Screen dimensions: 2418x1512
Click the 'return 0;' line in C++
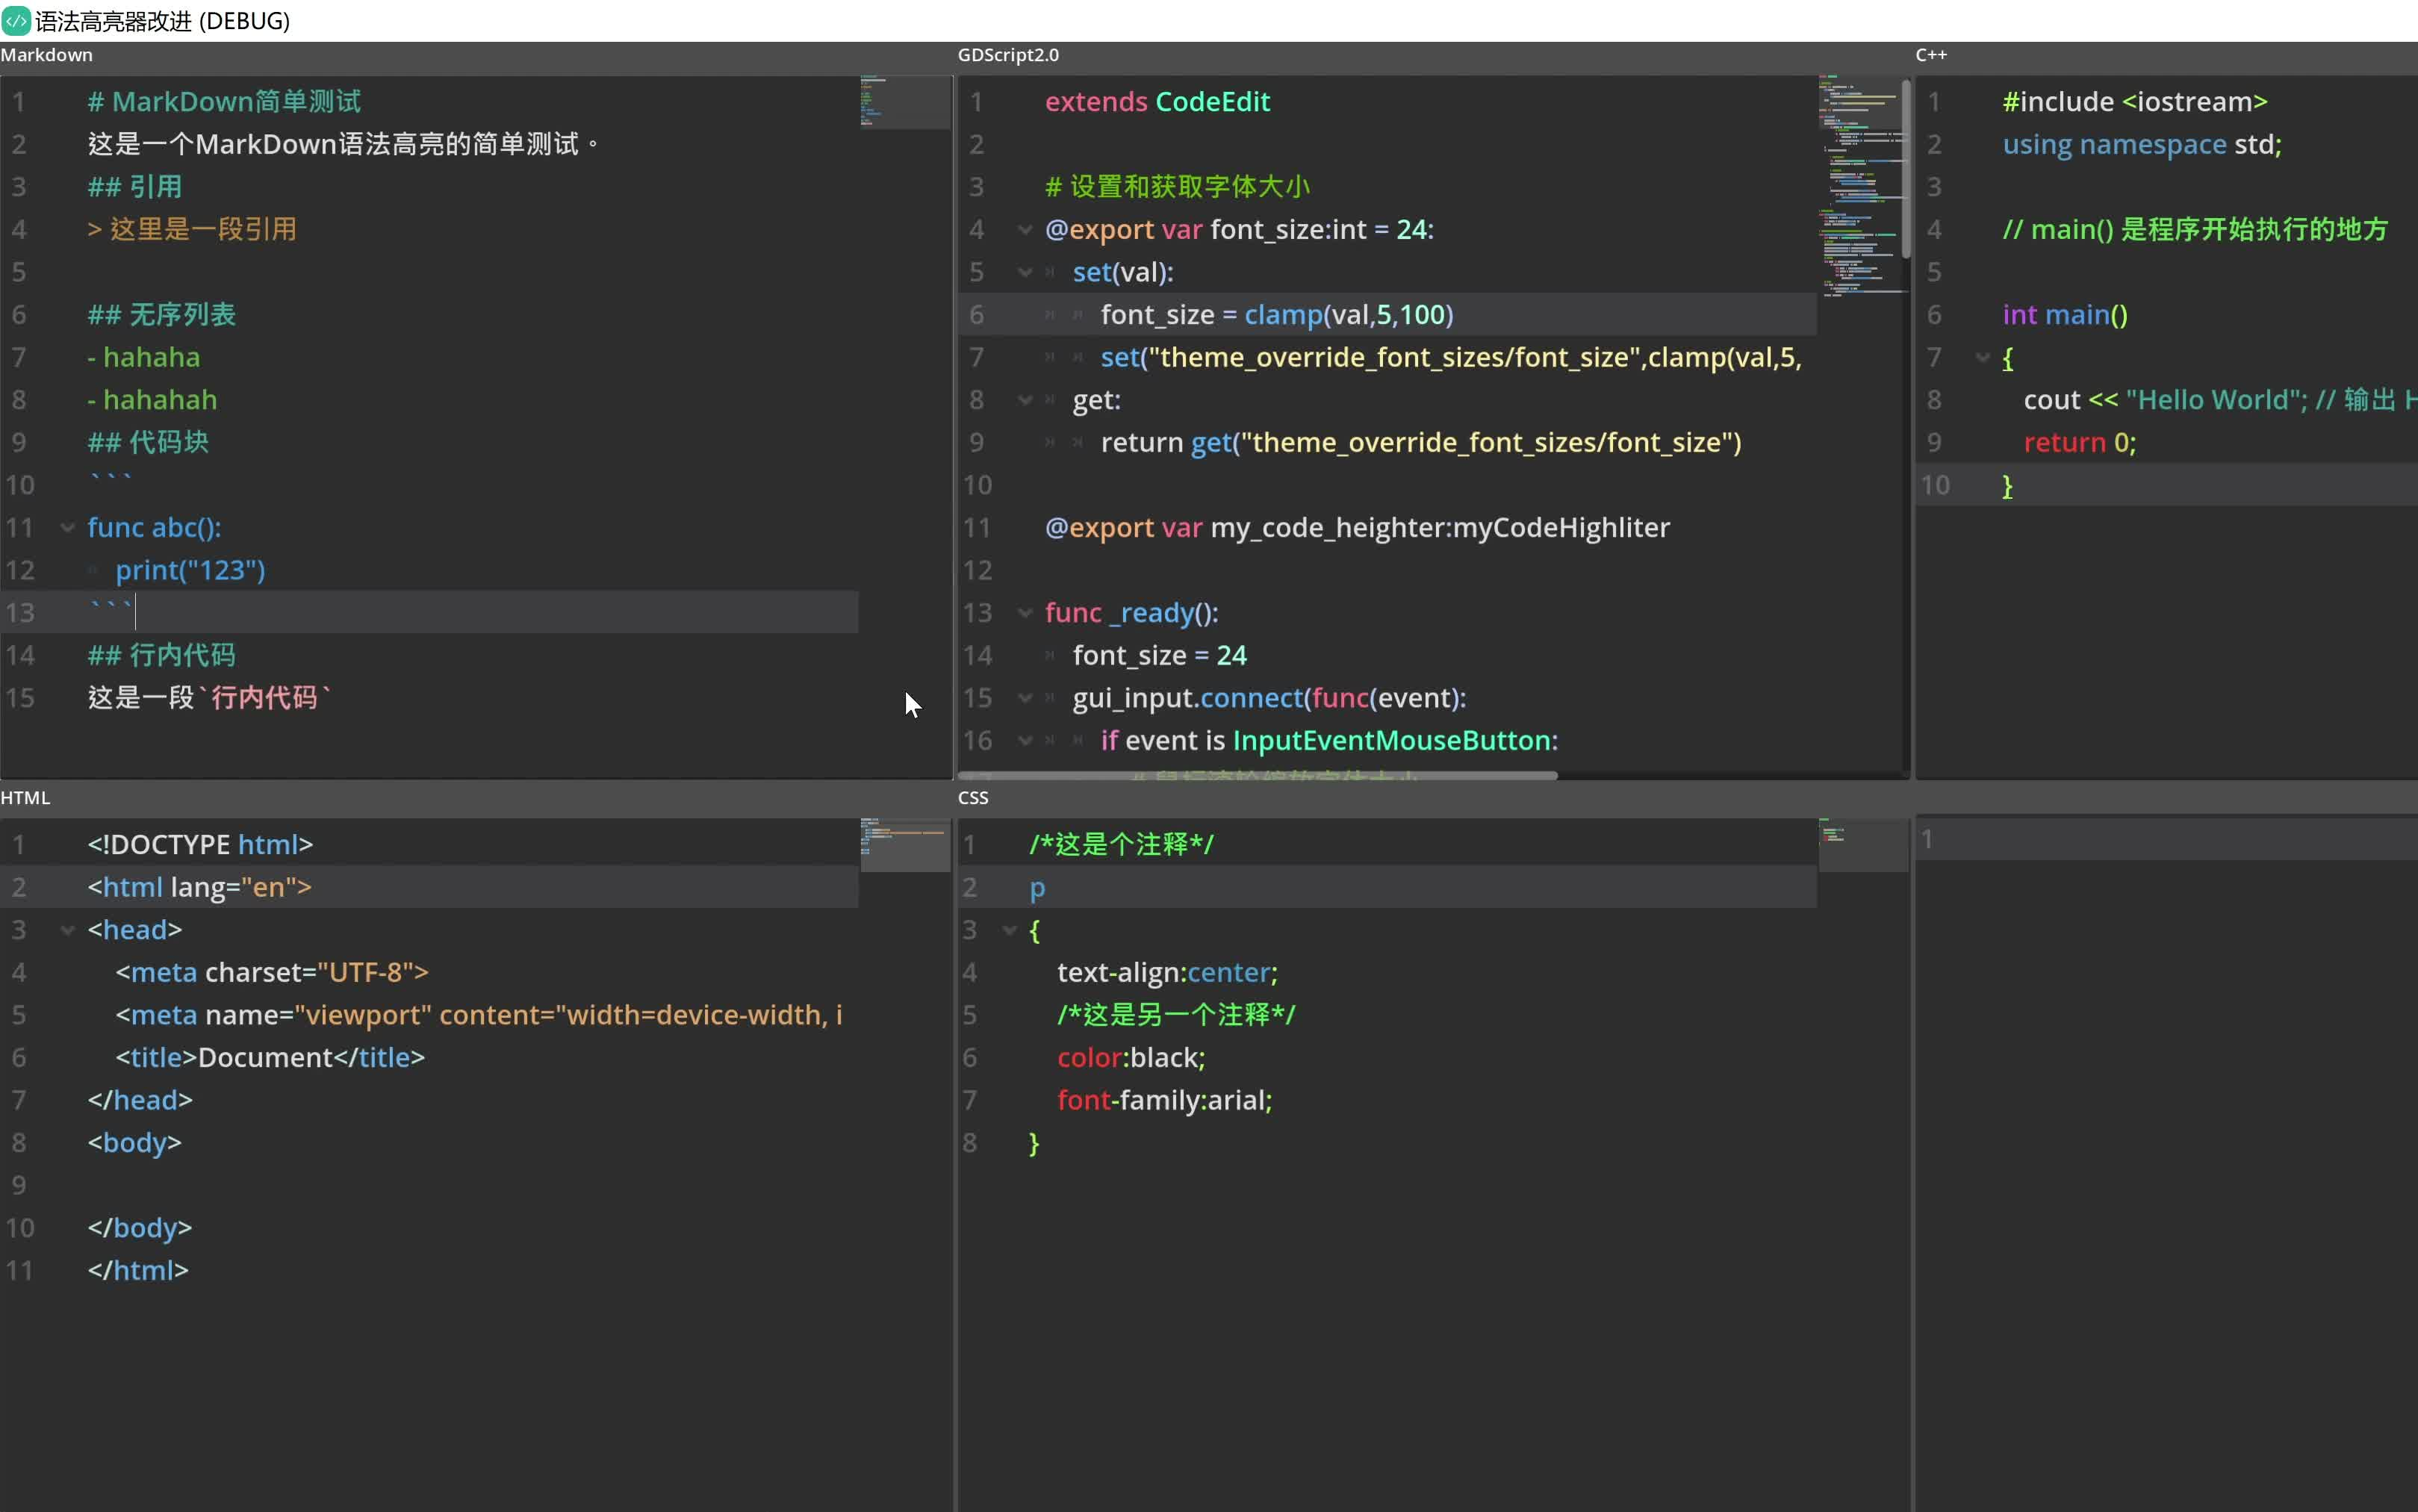click(2080, 443)
